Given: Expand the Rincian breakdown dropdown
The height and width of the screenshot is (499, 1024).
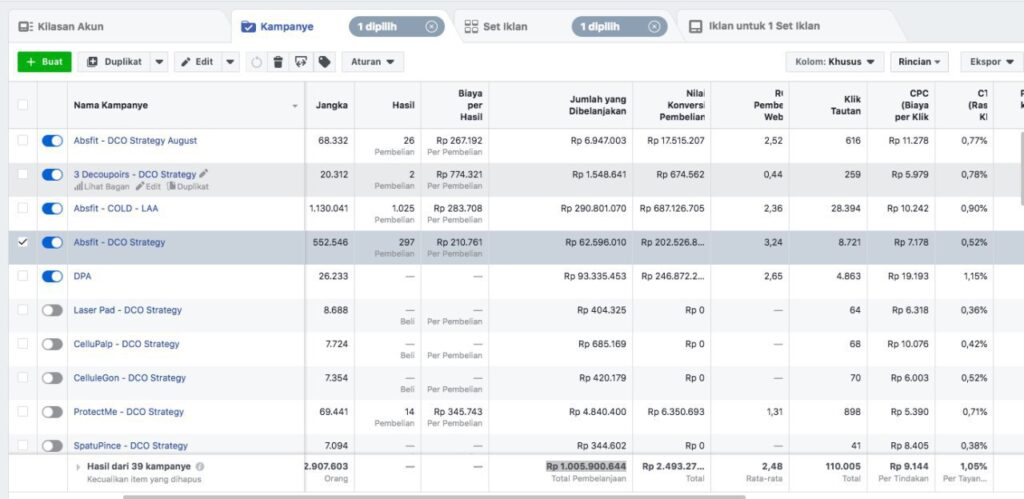Looking at the screenshot, I should (x=919, y=62).
